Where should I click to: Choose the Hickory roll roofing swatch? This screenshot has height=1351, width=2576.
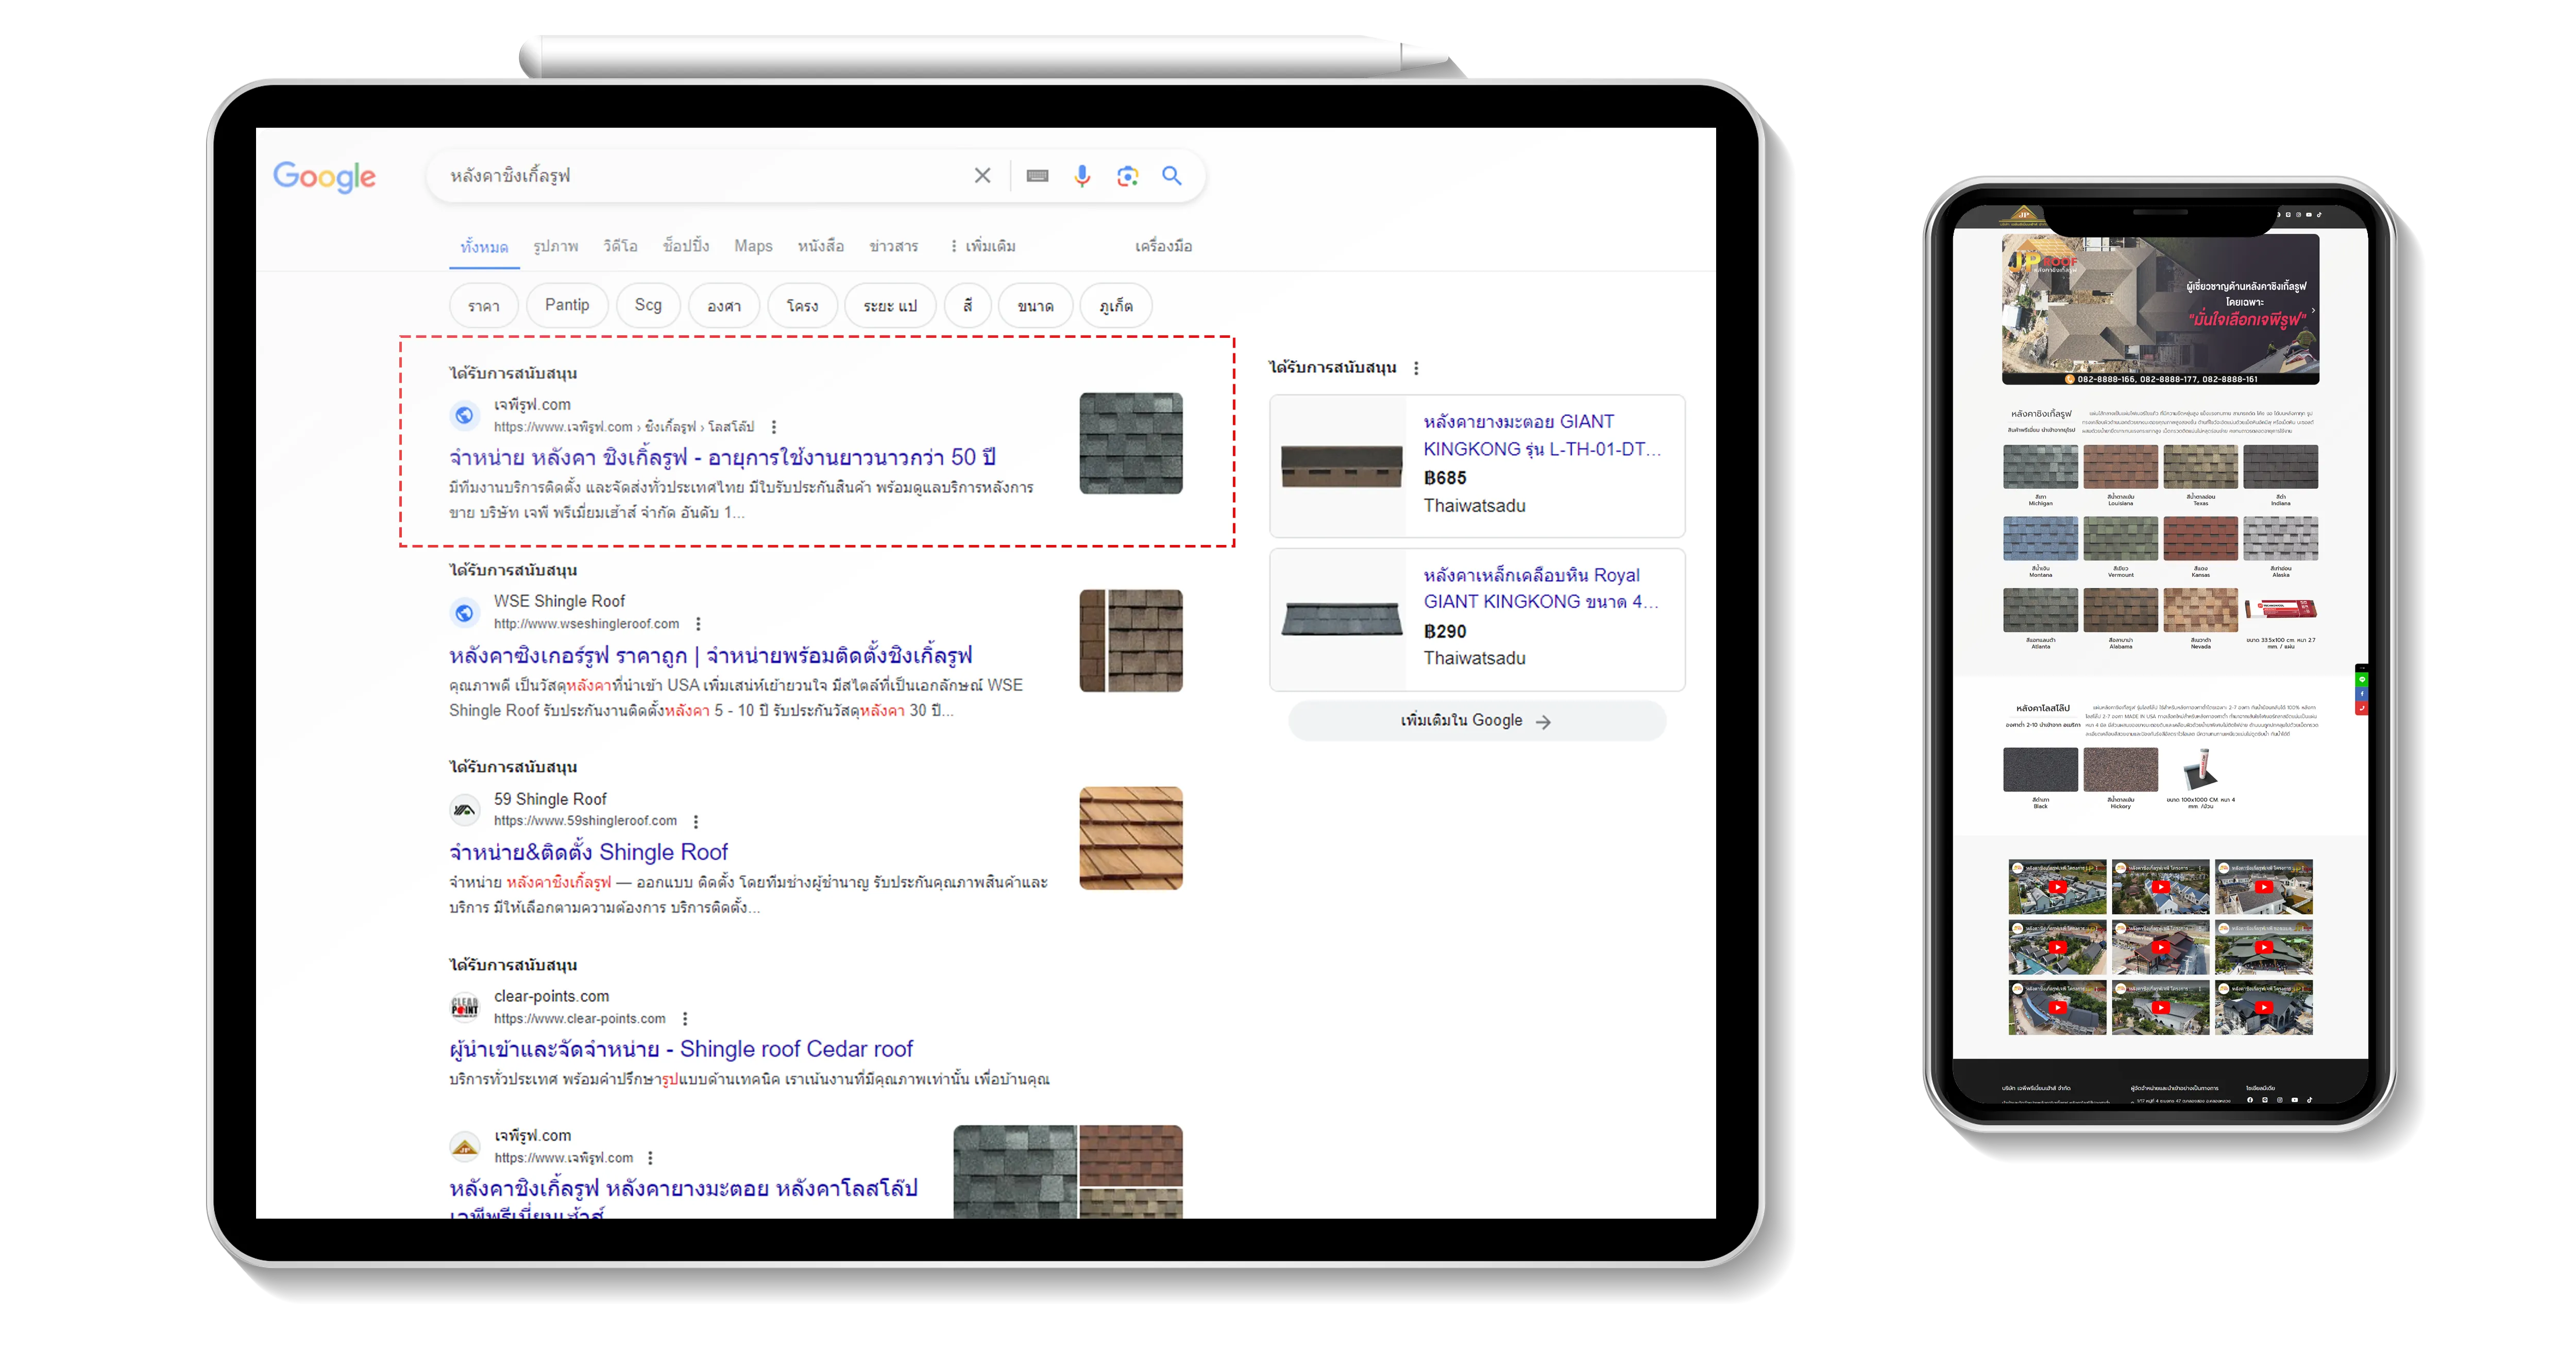[2120, 769]
